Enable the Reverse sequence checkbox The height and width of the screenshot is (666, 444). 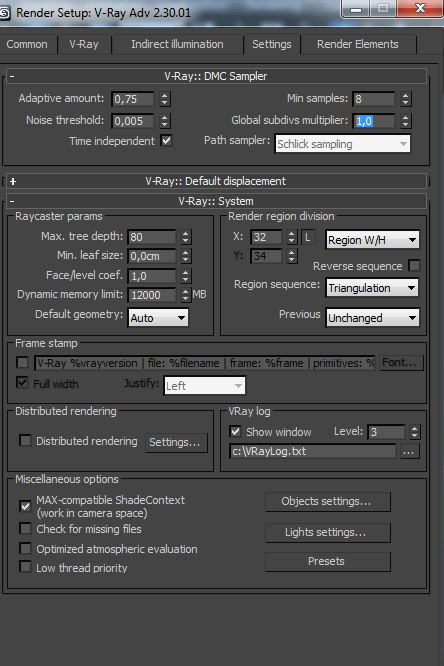pos(414,266)
